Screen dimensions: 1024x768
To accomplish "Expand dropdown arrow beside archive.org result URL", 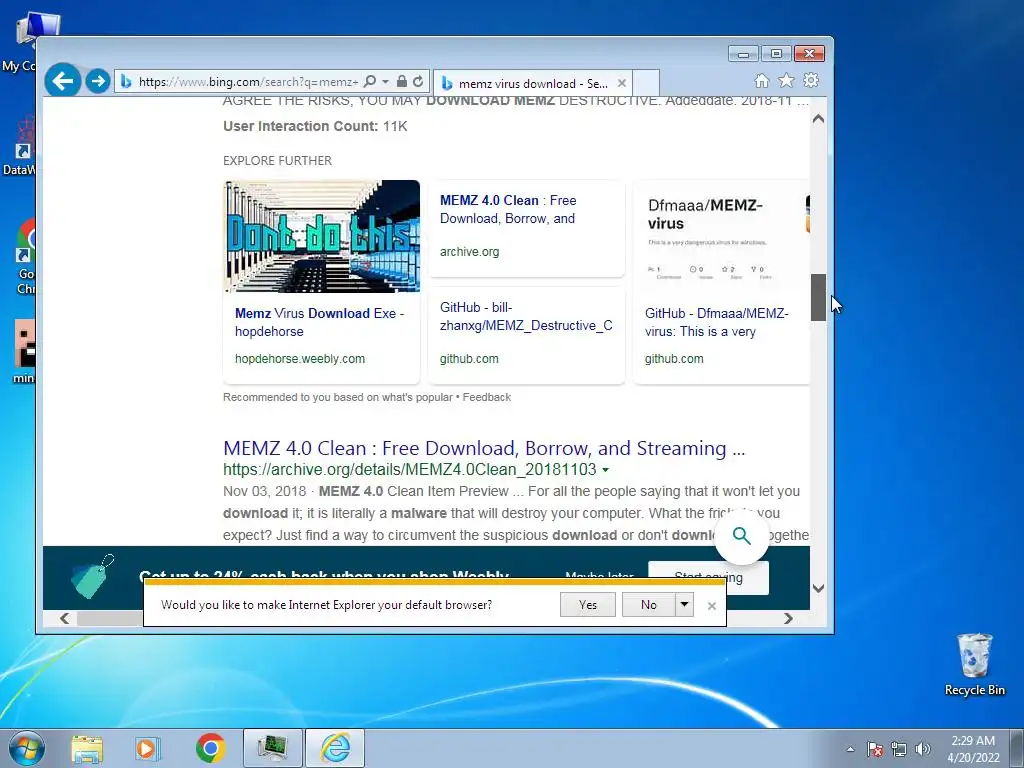I will tap(605, 470).
